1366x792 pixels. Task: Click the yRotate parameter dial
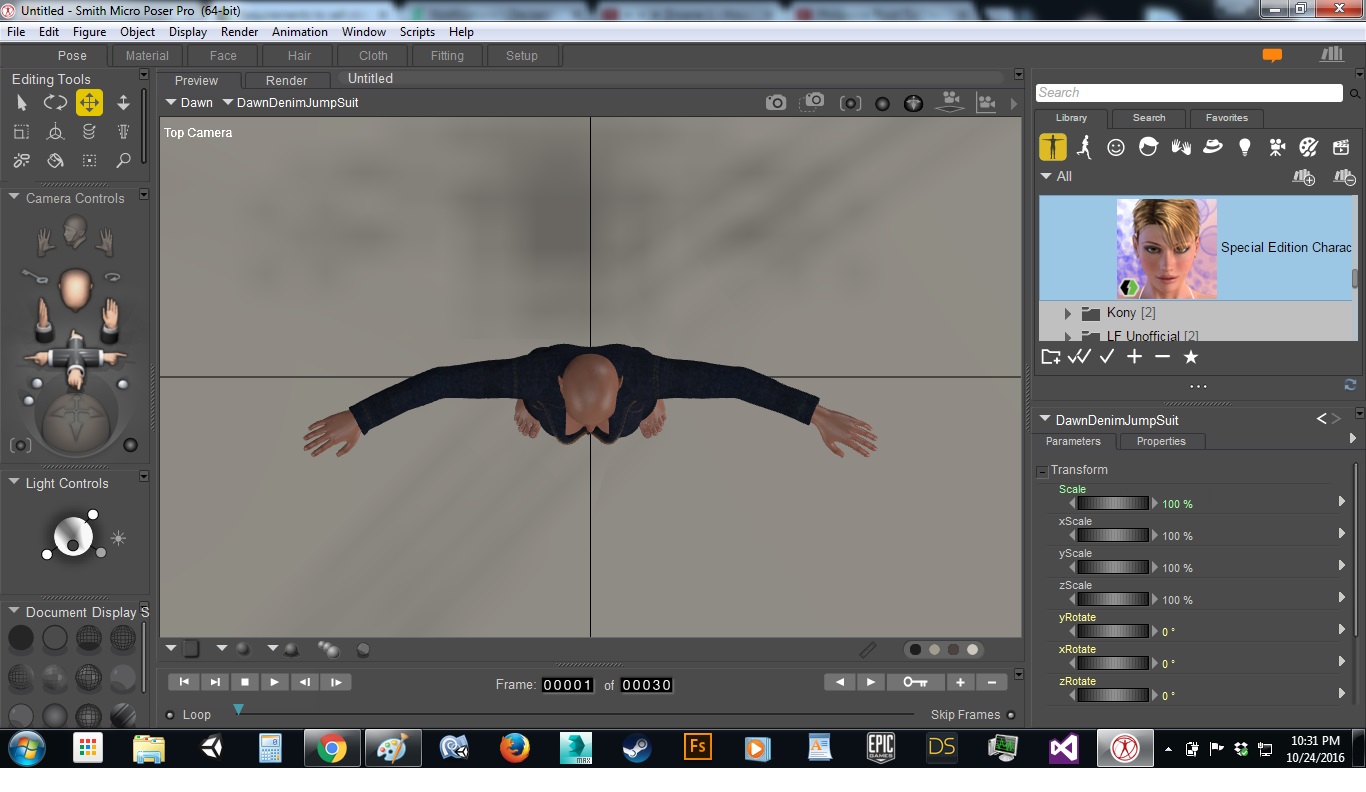click(1111, 631)
